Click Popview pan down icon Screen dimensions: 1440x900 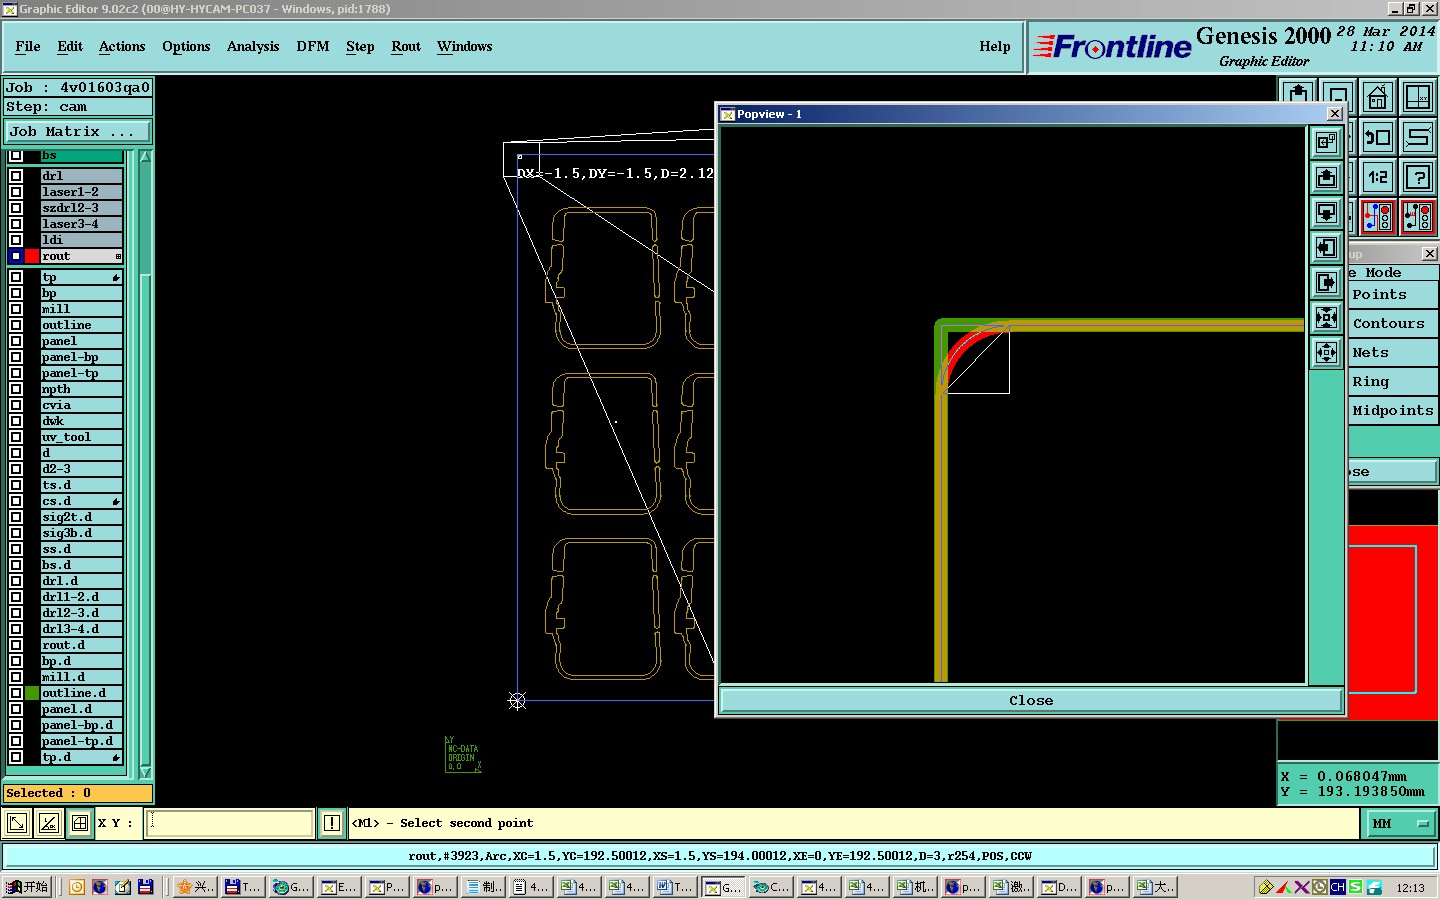1326,213
